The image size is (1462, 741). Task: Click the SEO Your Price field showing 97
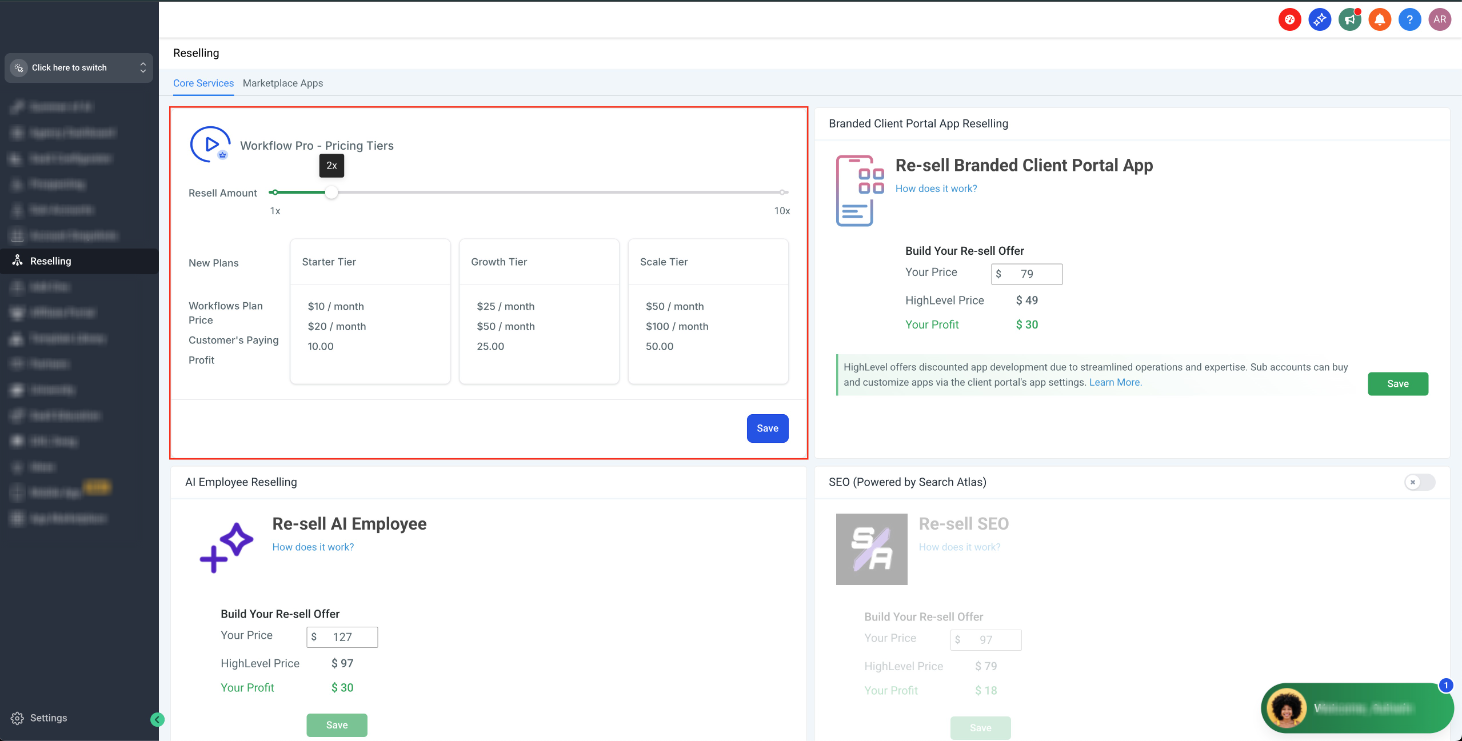click(986, 640)
